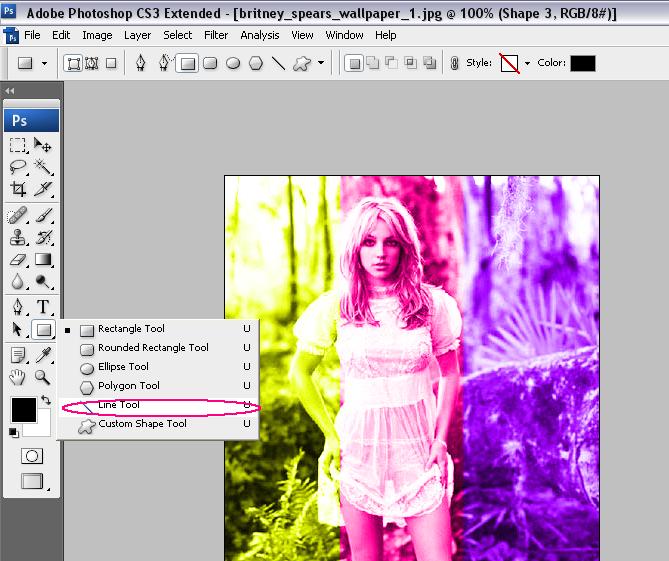The height and width of the screenshot is (561, 669).
Task: Toggle Quick Mask mode button
Action: pyautogui.click(x=32, y=455)
